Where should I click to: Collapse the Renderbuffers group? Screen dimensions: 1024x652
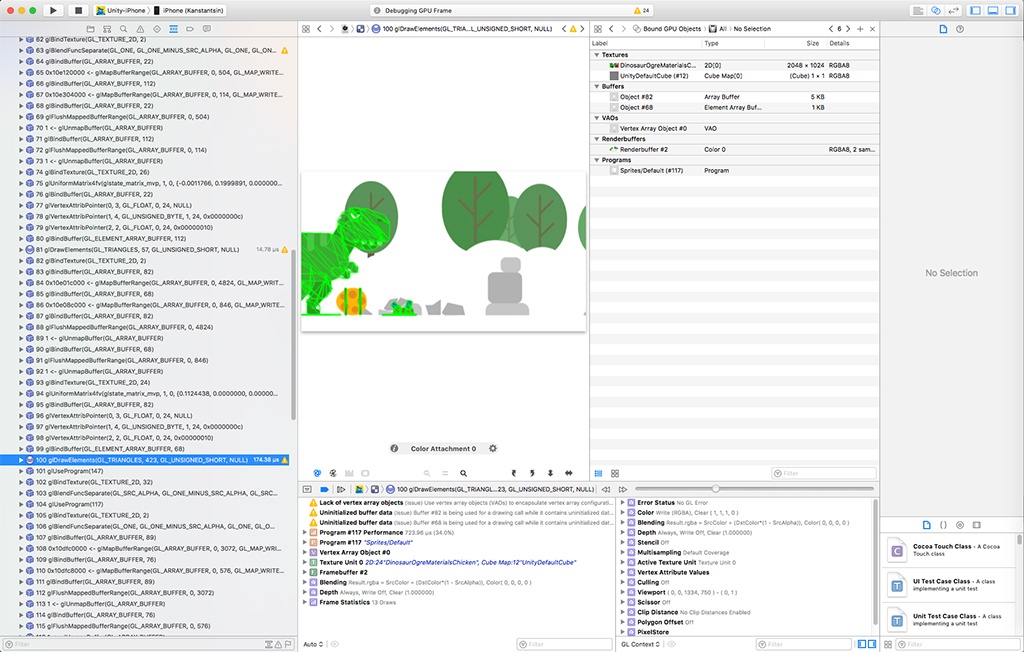[596, 139]
